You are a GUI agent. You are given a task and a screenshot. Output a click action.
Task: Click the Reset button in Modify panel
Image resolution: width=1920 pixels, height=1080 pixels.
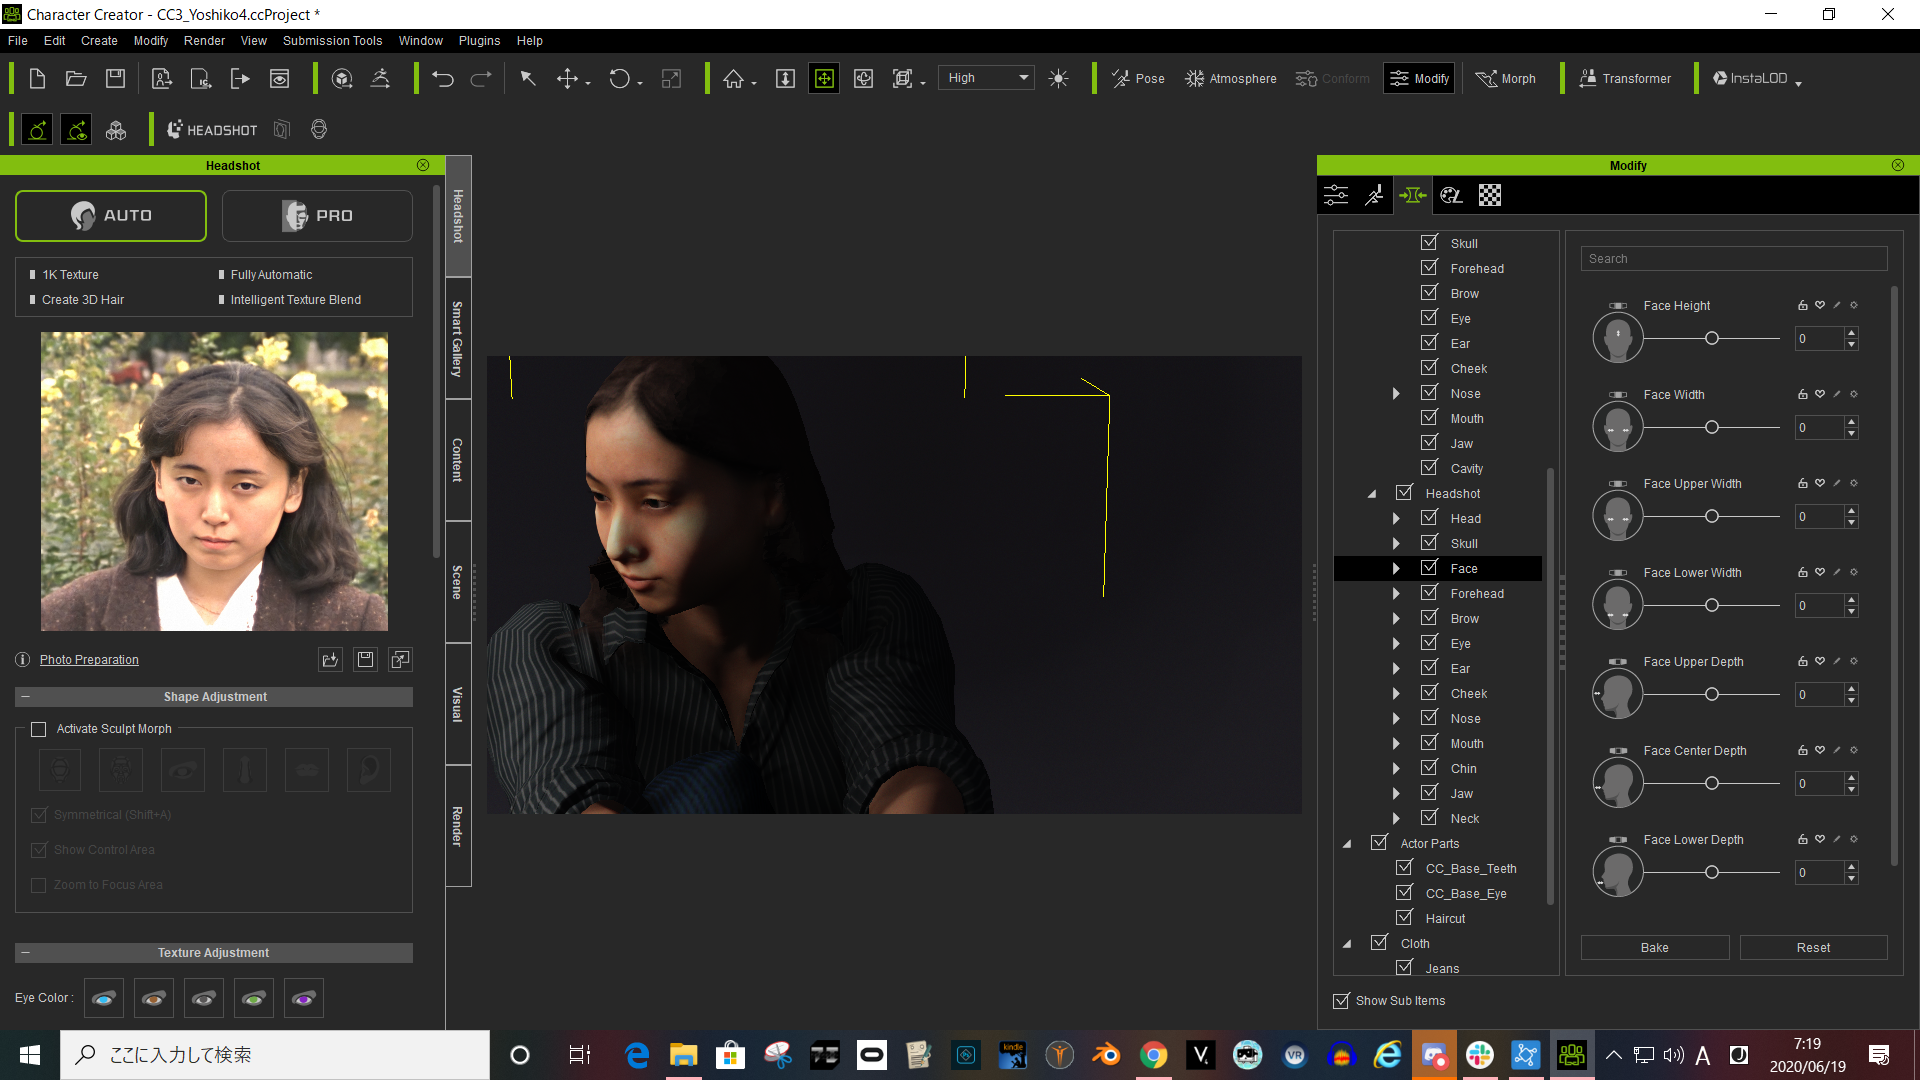pyautogui.click(x=1812, y=947)
